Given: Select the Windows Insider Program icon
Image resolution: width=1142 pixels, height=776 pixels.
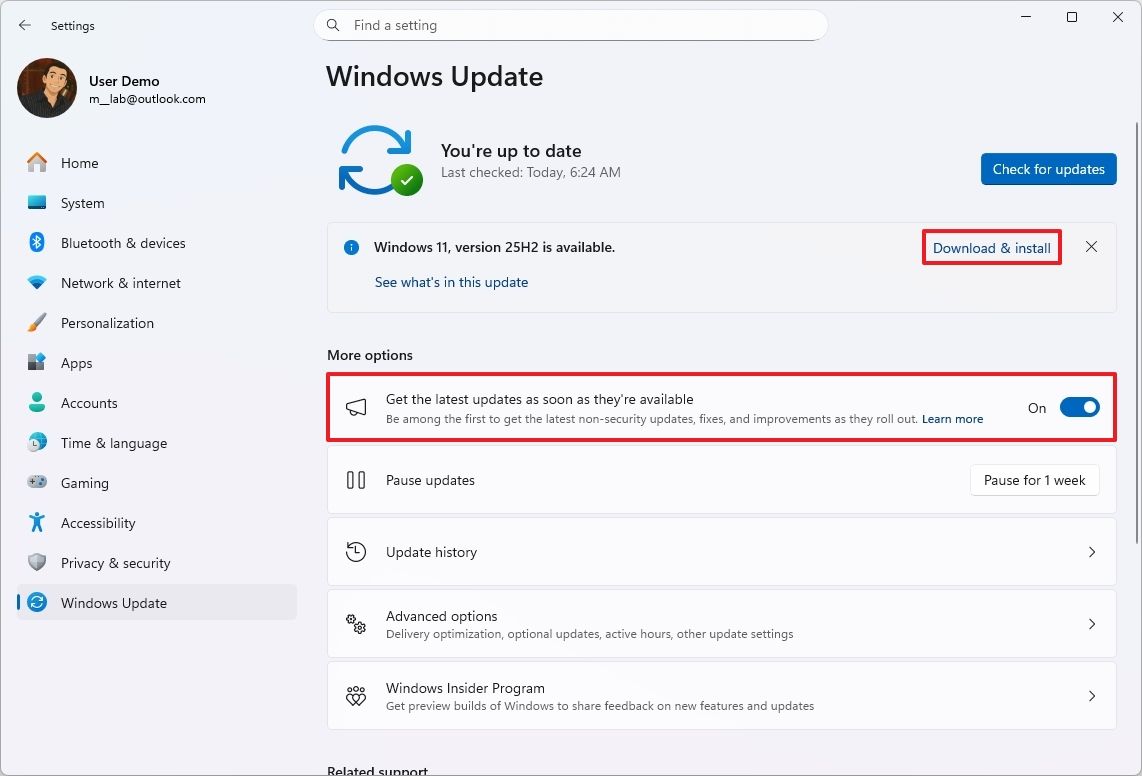Looking at the screenshot, I should 356,695.
